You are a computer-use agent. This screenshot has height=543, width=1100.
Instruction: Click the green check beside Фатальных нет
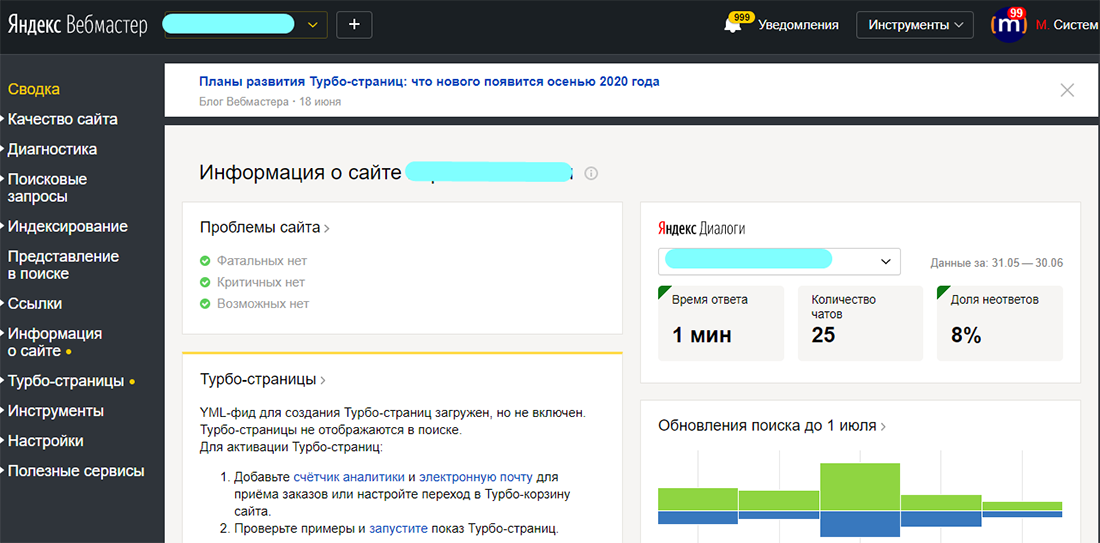[205, 261]
